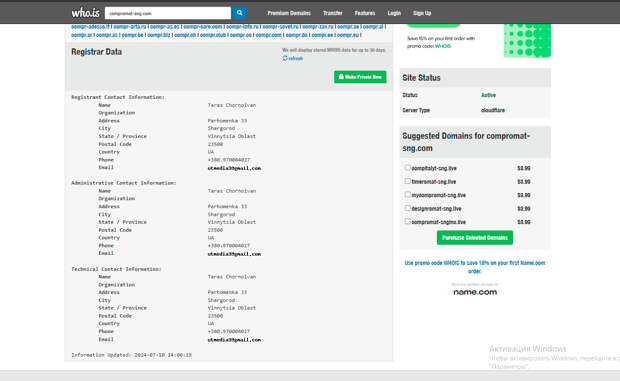Open the compr.be link
Image resolution: width=620 pixels, height=381 pixels.
click(132, 35)
